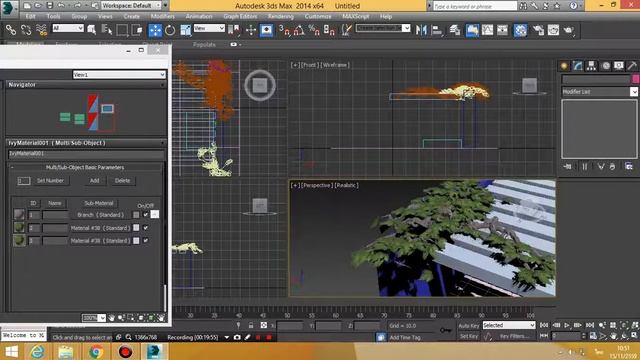This screenshot has height=360, width=640.
Task: Click the pink object color swatch in command panel
Action: coord(635,79)
